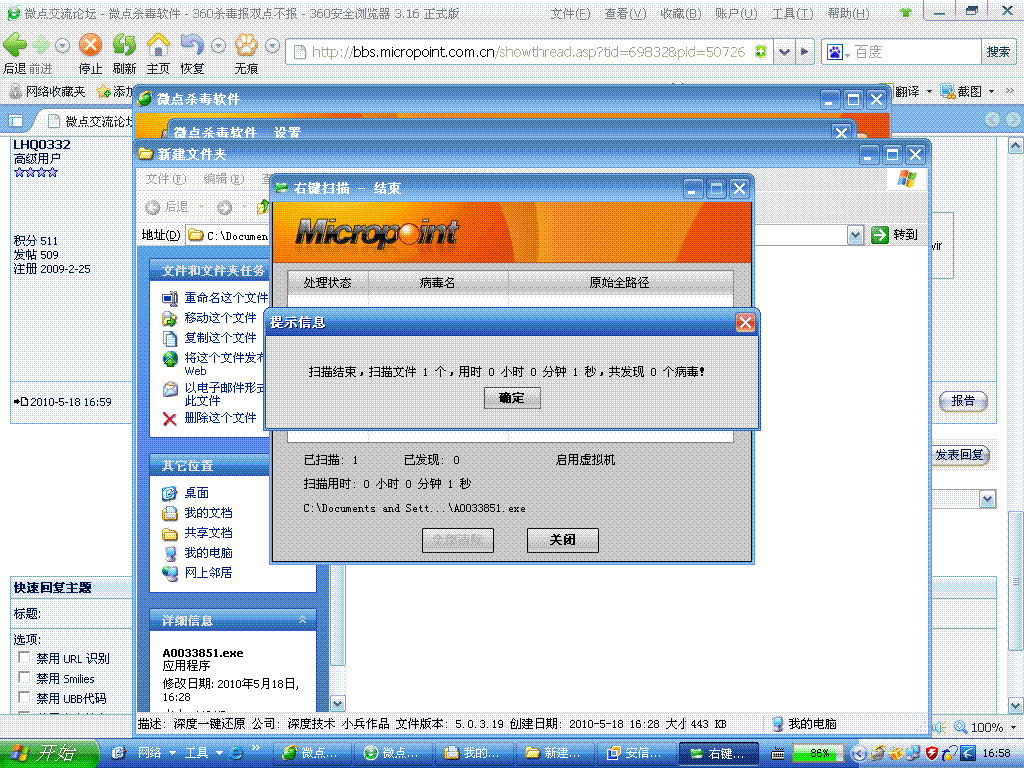Click the 关闭 button in scan window
This screenshot has height=768, width=1024.
(x=562, y=540)
